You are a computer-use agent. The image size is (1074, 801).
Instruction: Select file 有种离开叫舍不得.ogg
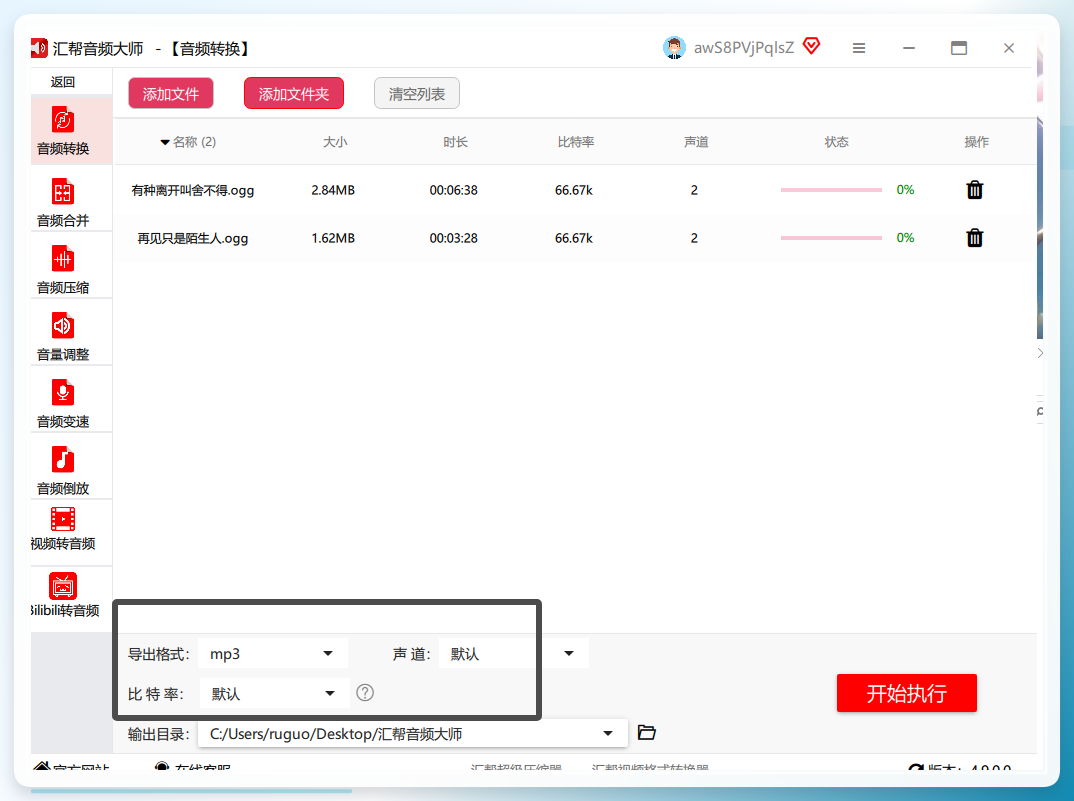pos(192,190)
